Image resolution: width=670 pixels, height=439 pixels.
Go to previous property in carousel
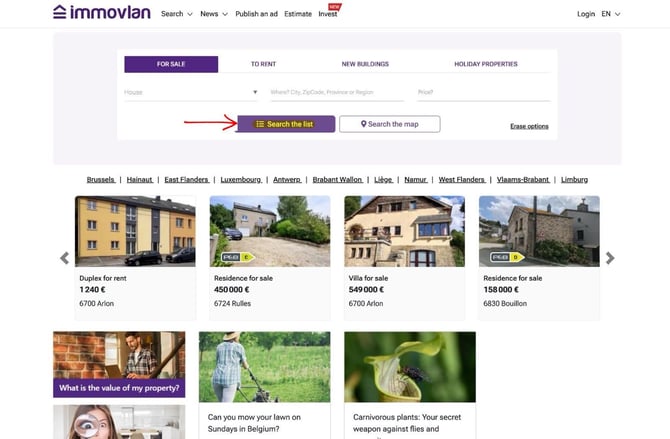[65, 258]
